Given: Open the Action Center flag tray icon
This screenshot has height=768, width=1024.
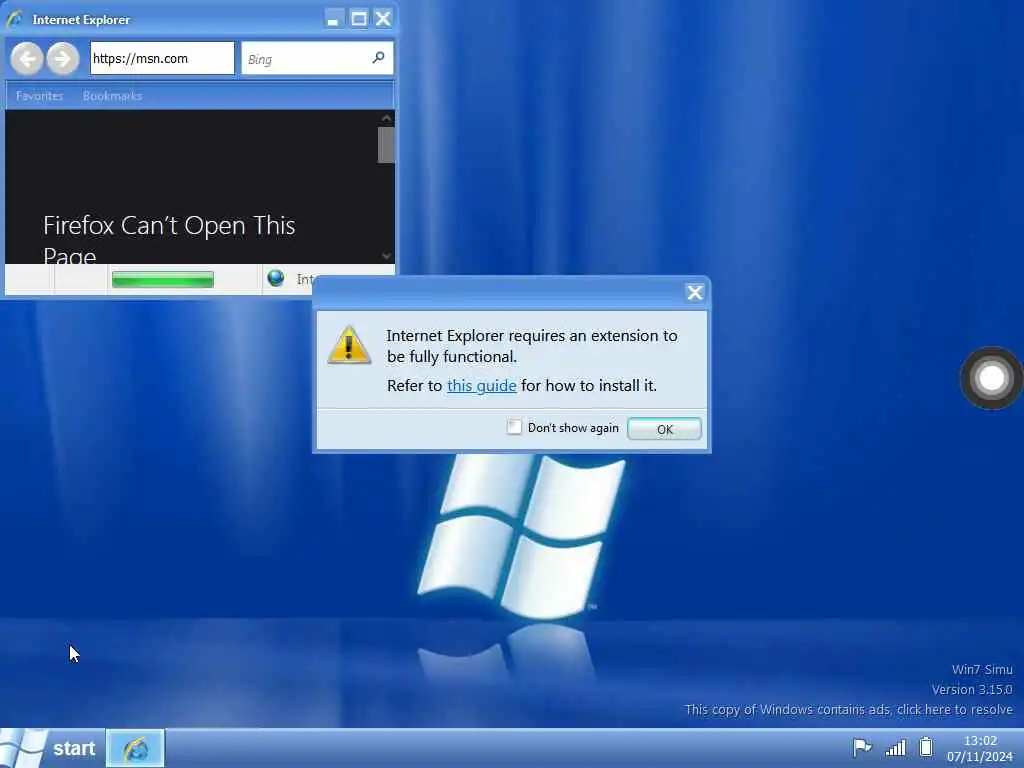Looking at the screenshot, I should pos(862,747).
